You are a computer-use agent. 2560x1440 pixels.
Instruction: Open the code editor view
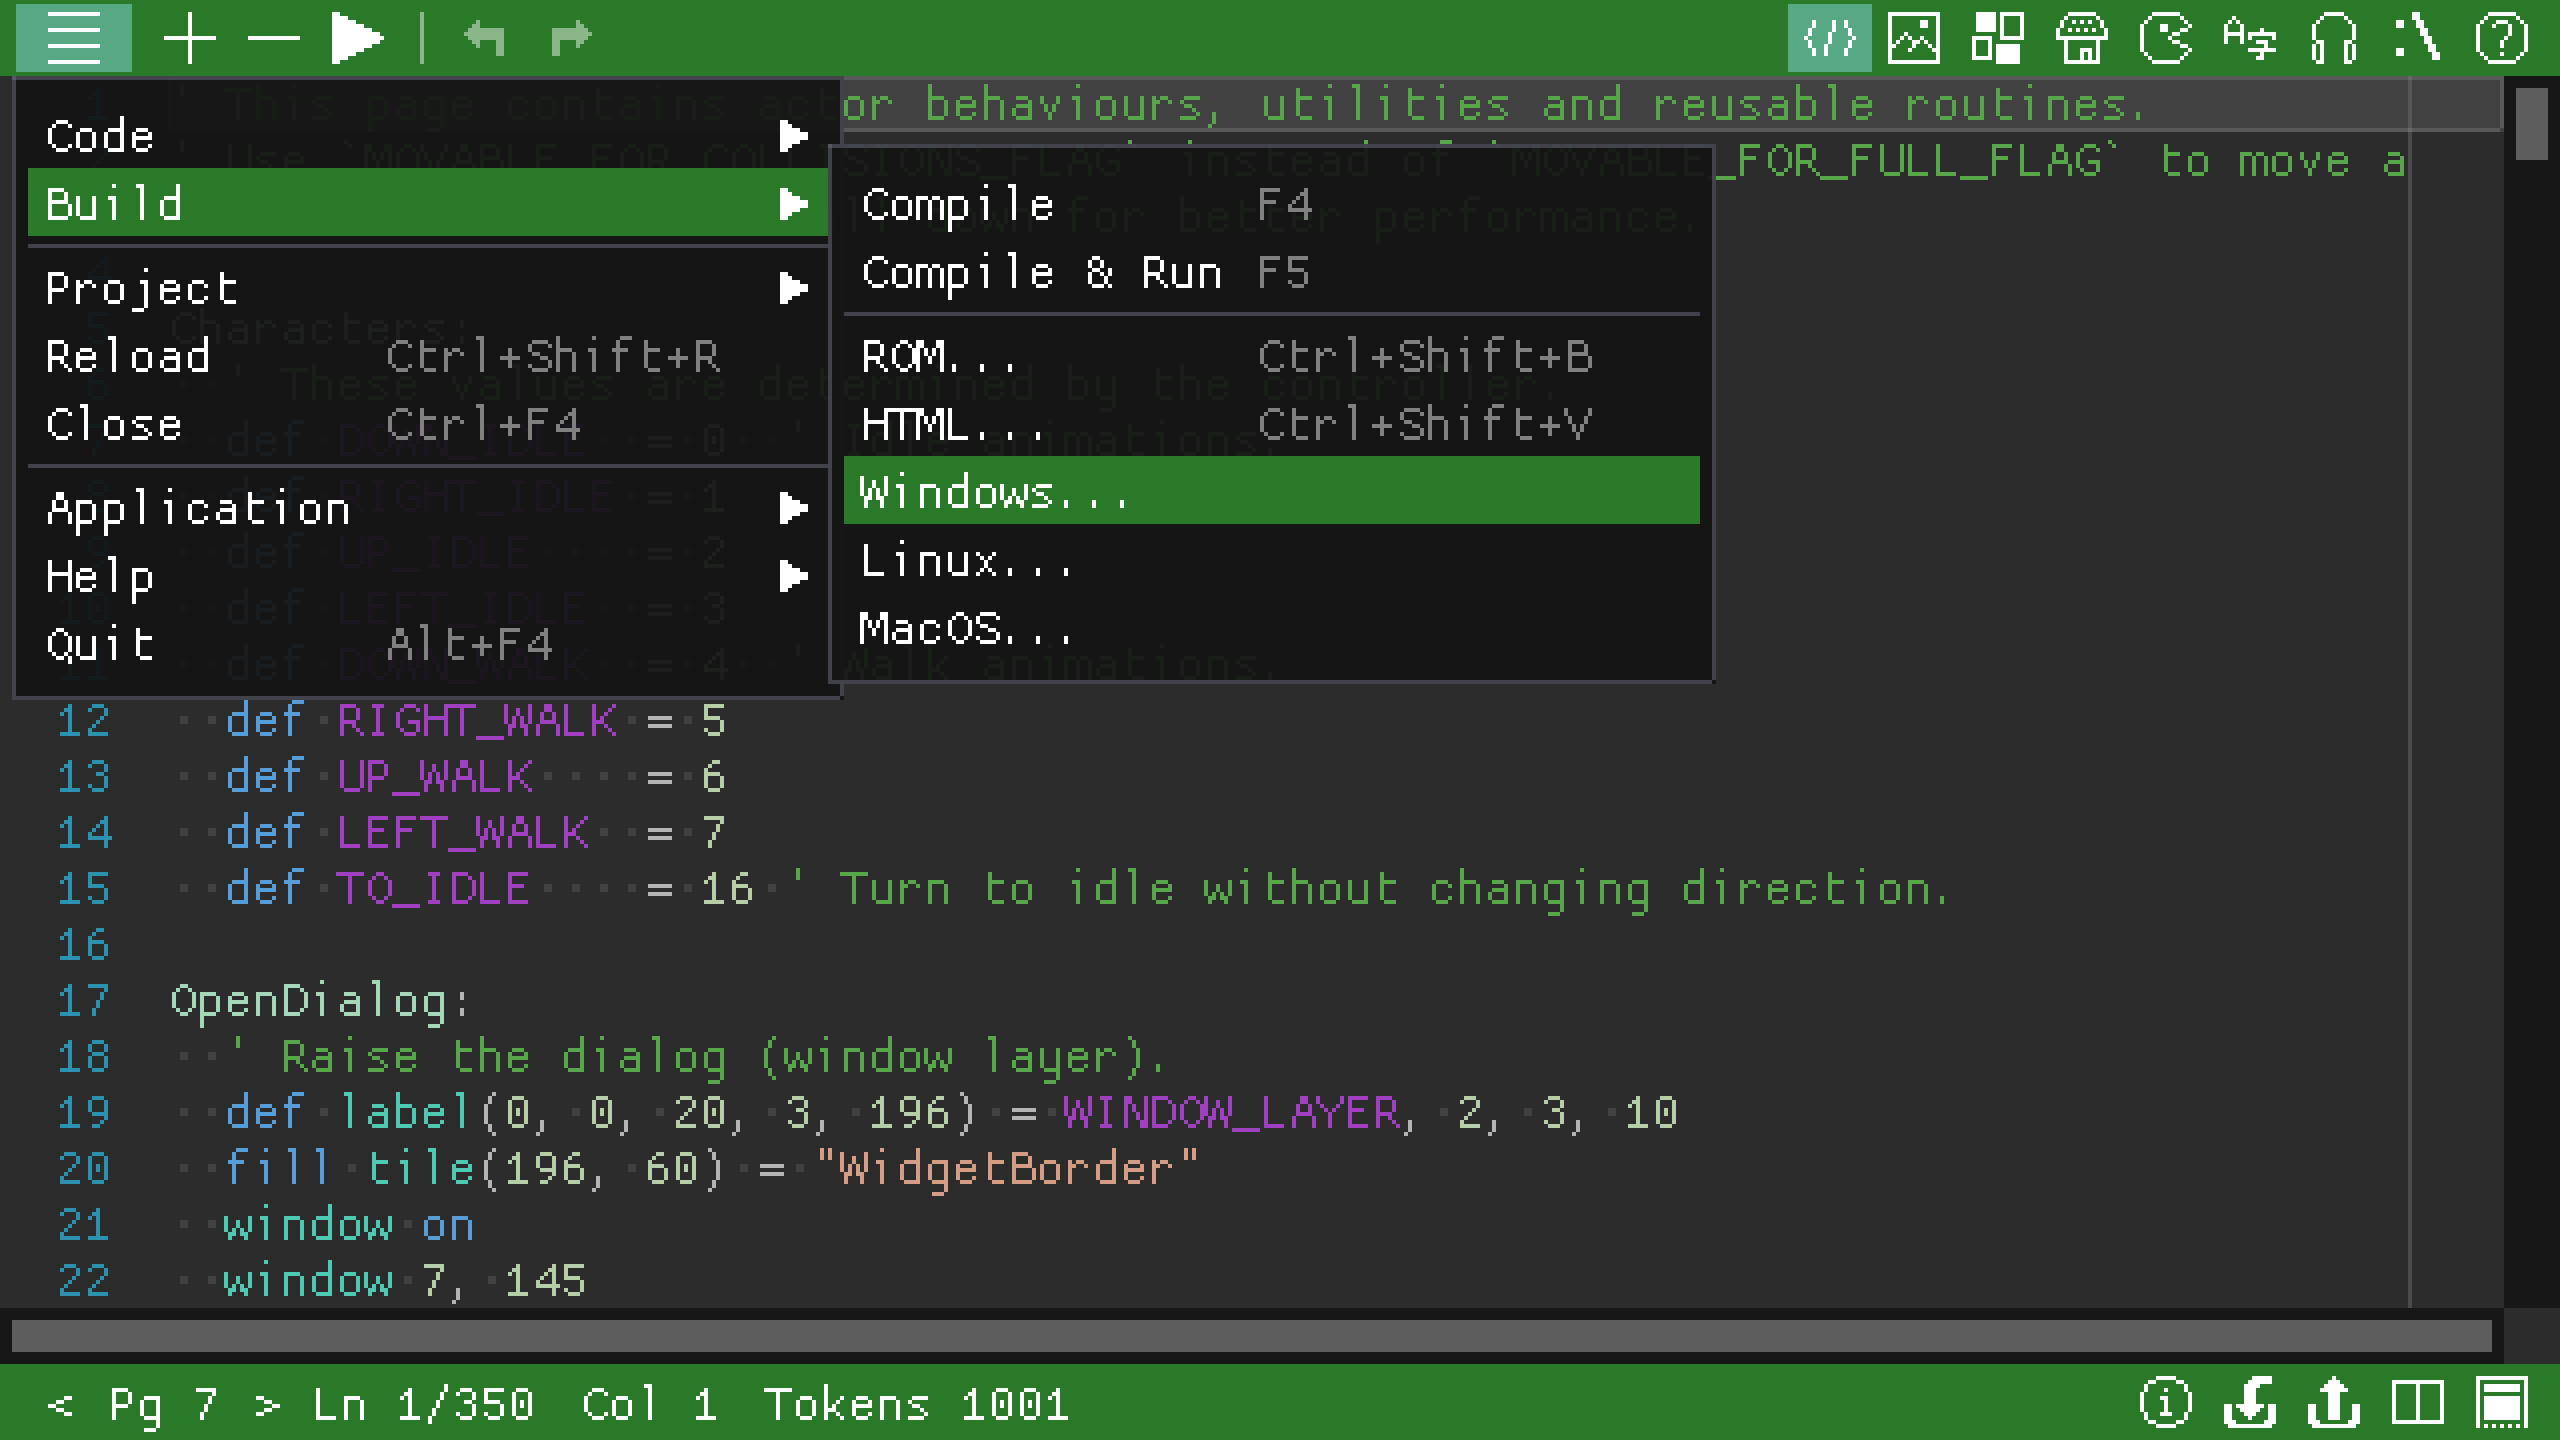(1827, 40)
